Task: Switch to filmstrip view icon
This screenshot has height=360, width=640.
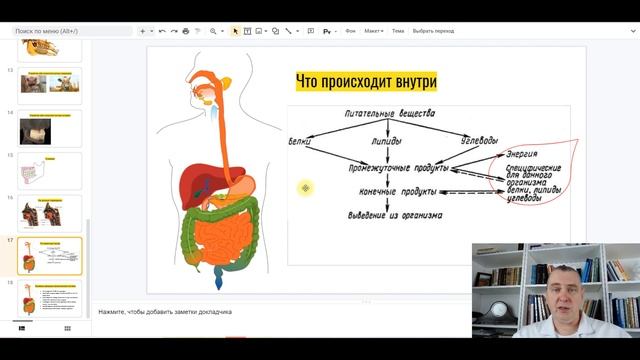Action: pos(22,328)
